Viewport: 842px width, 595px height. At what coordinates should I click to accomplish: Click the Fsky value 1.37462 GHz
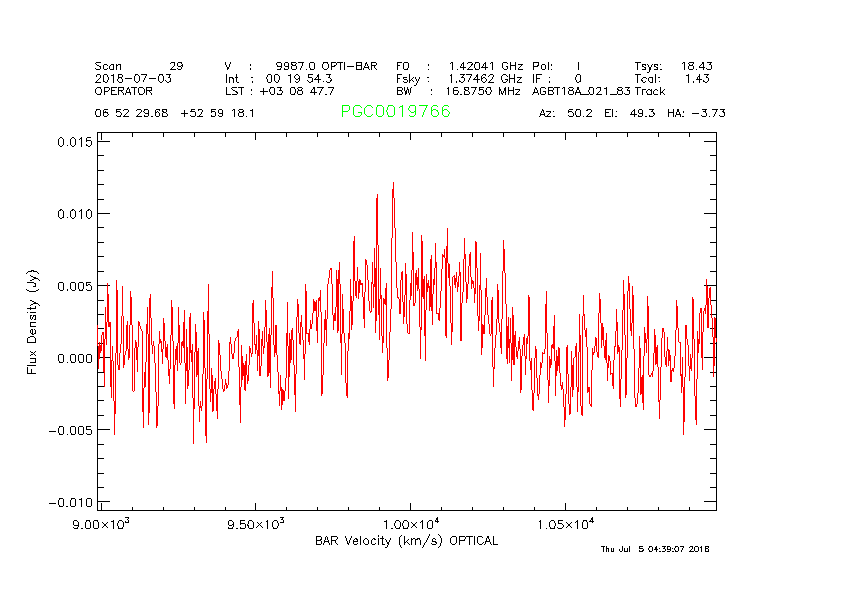point(483,78)
